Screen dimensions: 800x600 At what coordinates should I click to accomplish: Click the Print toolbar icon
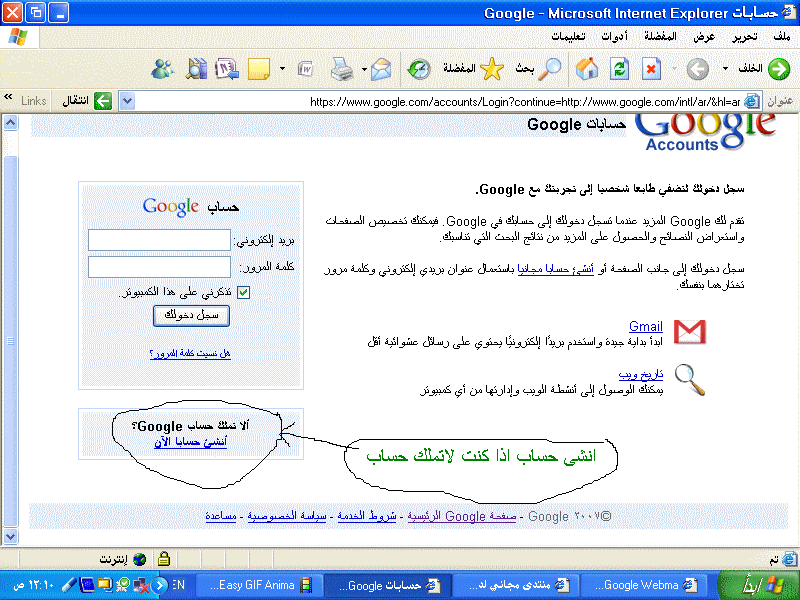click(x=341, y=69)
